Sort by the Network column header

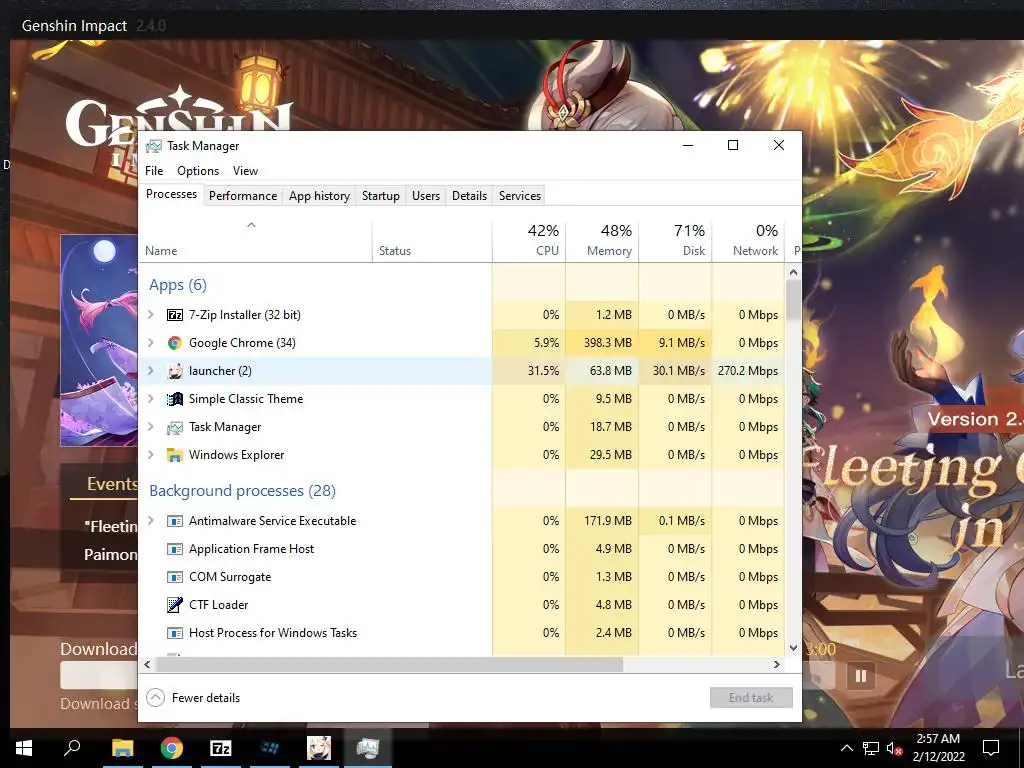click(x=748, y=241)
